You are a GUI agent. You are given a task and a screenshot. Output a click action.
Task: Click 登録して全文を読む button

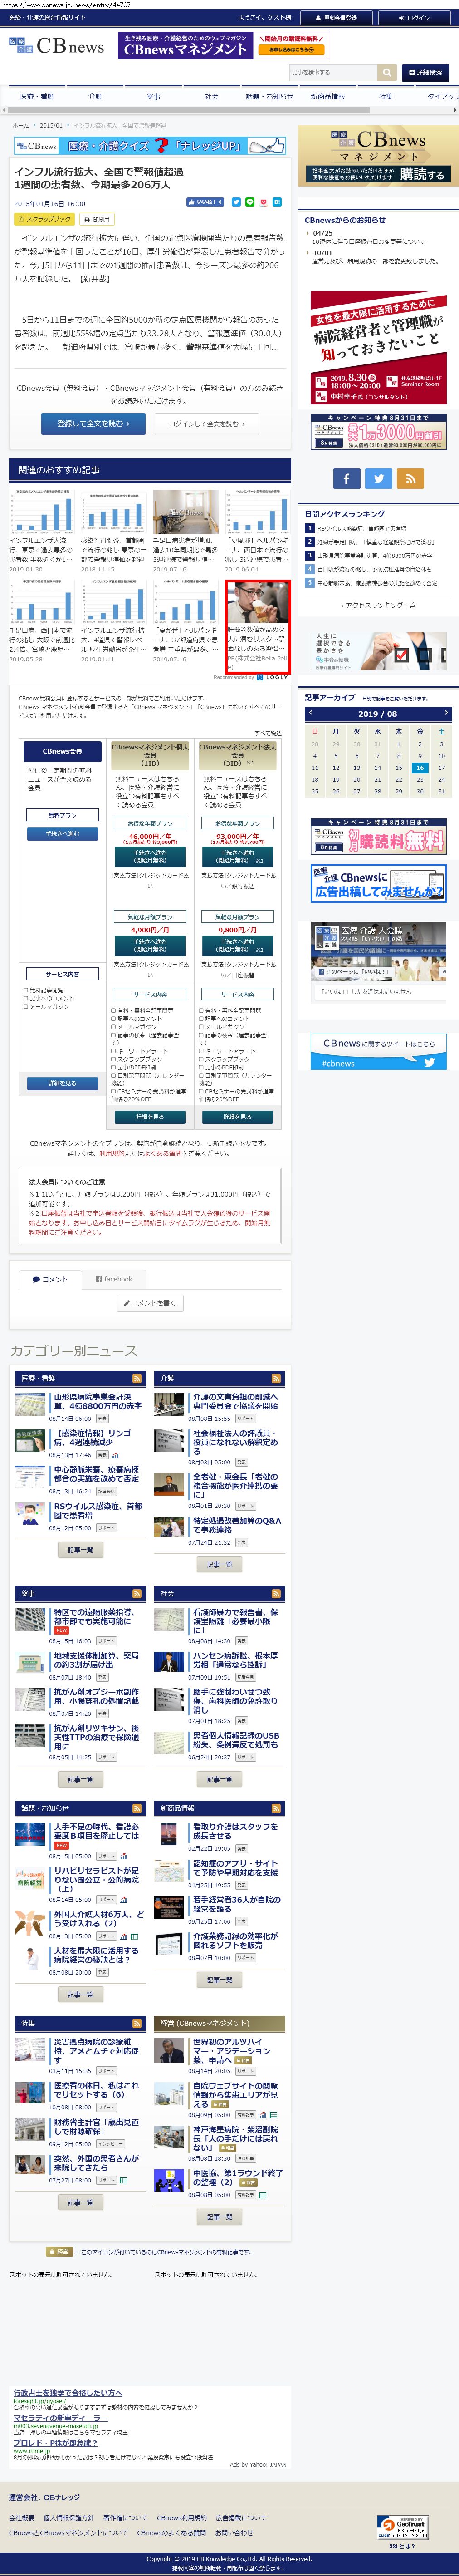pyautogui.click(x=93, y=424)
